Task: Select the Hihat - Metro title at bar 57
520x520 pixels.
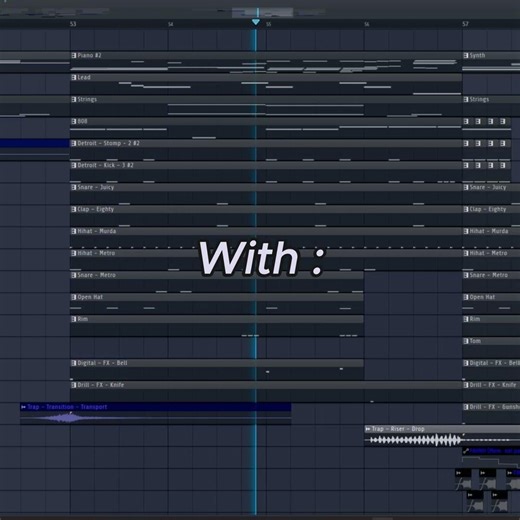Action: pyautogui.click(x=488, y=253)
